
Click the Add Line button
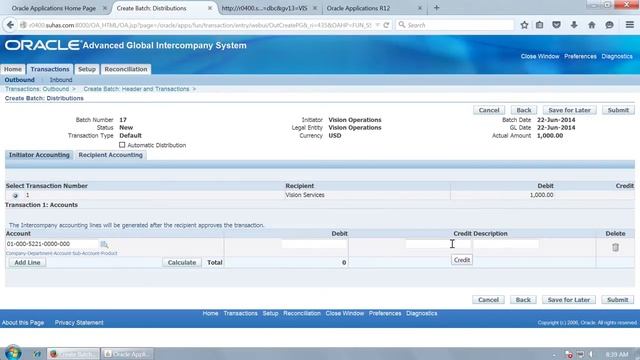pyautogui.click(x=27, y=262)
